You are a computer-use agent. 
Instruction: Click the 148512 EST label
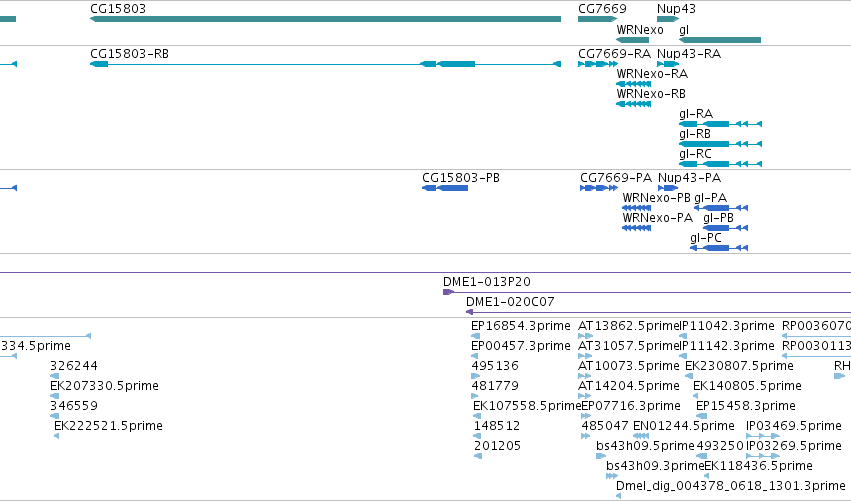[x=497, y=426]
